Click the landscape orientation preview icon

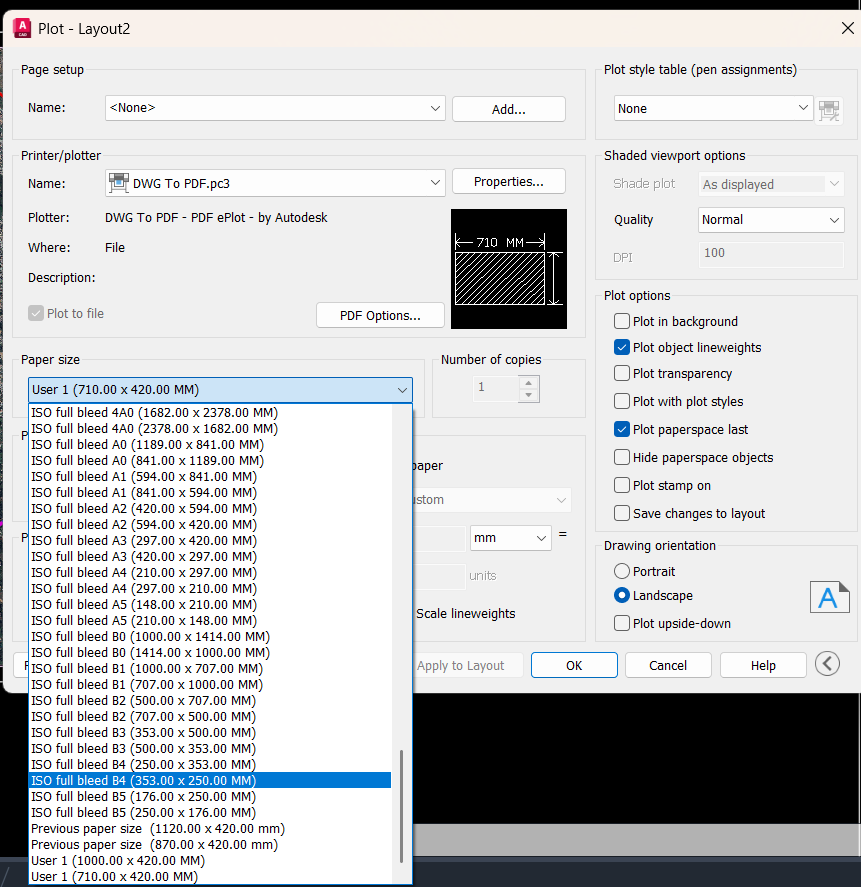[828, 597]
